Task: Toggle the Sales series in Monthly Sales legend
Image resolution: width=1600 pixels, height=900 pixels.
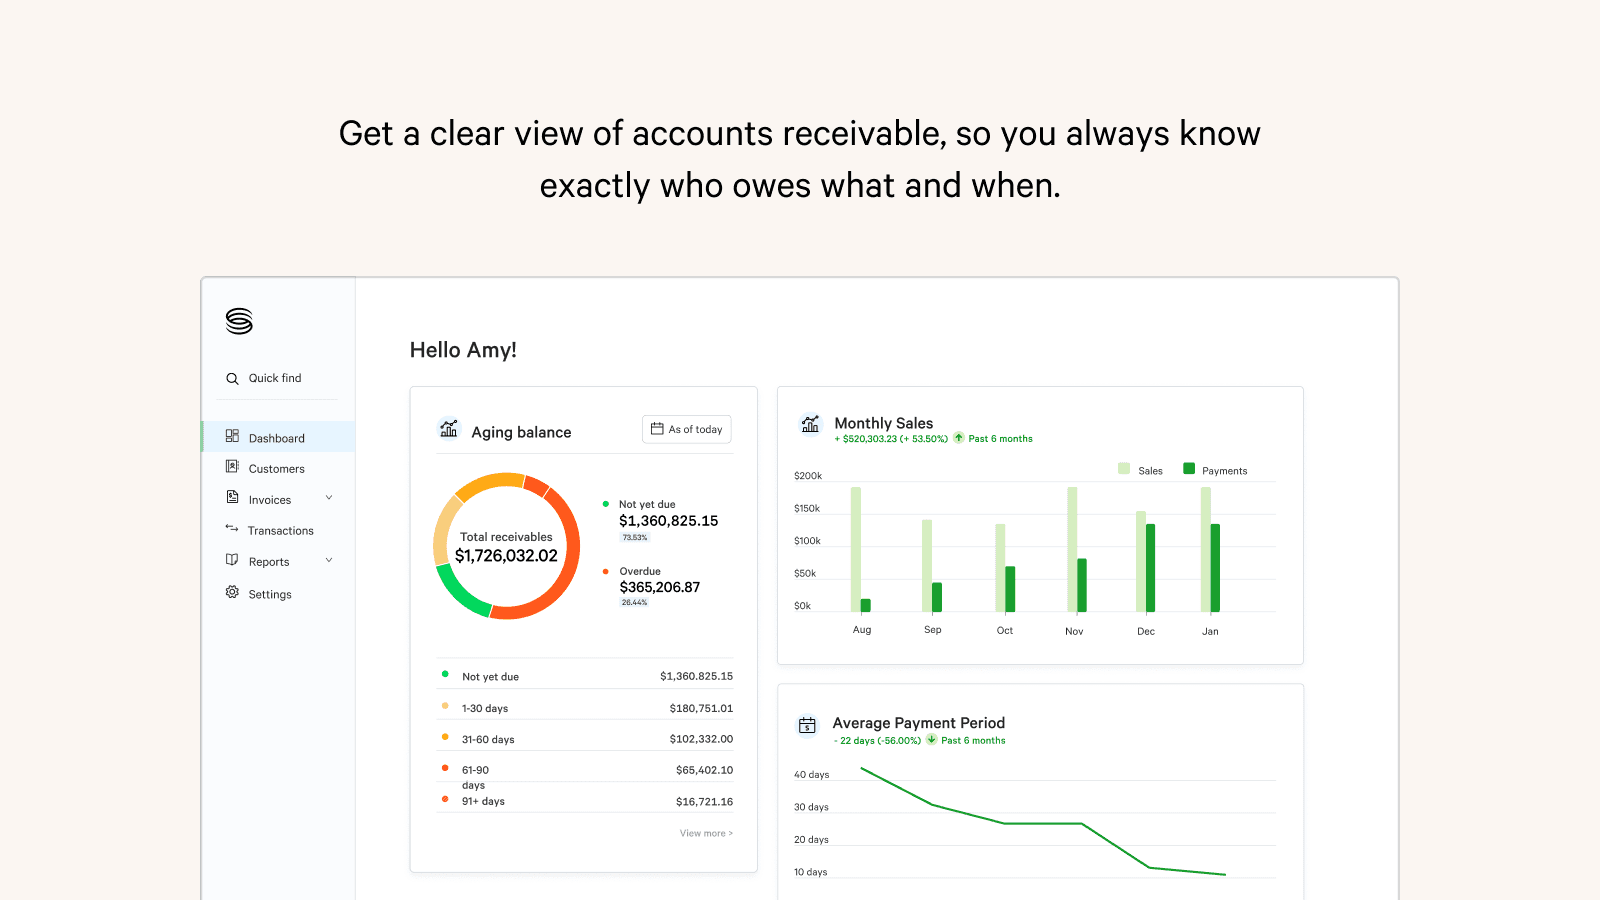Action: tap(1123, 468)
